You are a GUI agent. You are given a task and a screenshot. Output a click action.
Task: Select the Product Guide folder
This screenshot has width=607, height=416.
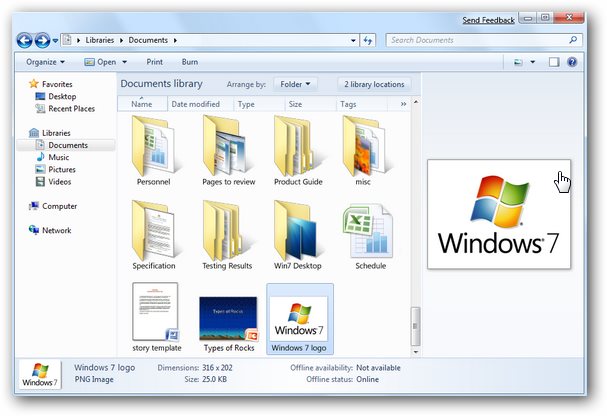[298, 151]
